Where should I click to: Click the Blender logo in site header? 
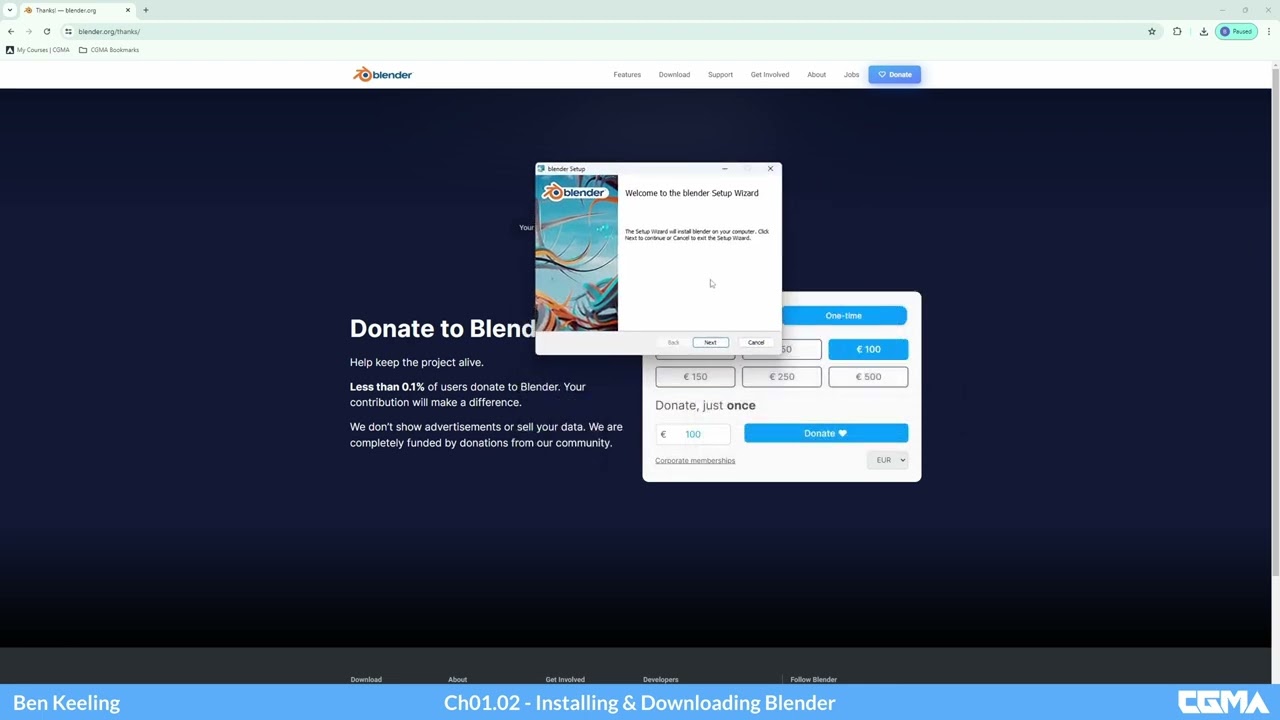click(x=382, y=74)
